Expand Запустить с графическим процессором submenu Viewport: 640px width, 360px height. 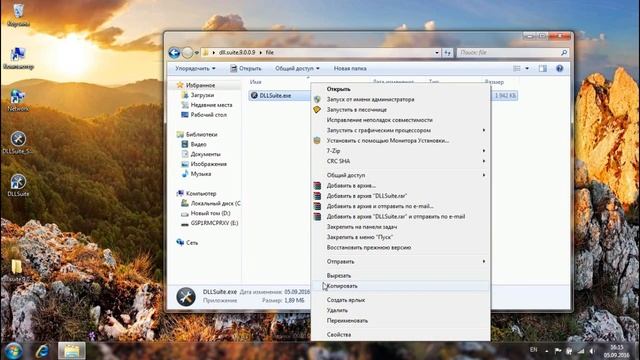(400, 130)
